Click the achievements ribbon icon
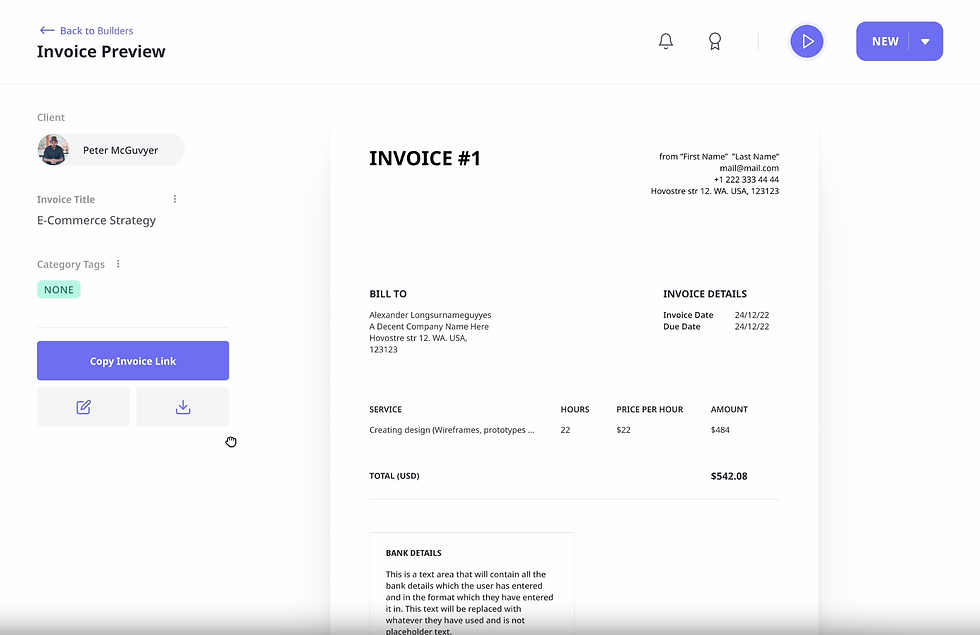Viewport: 980px width, 635px height. coord(715,41)
